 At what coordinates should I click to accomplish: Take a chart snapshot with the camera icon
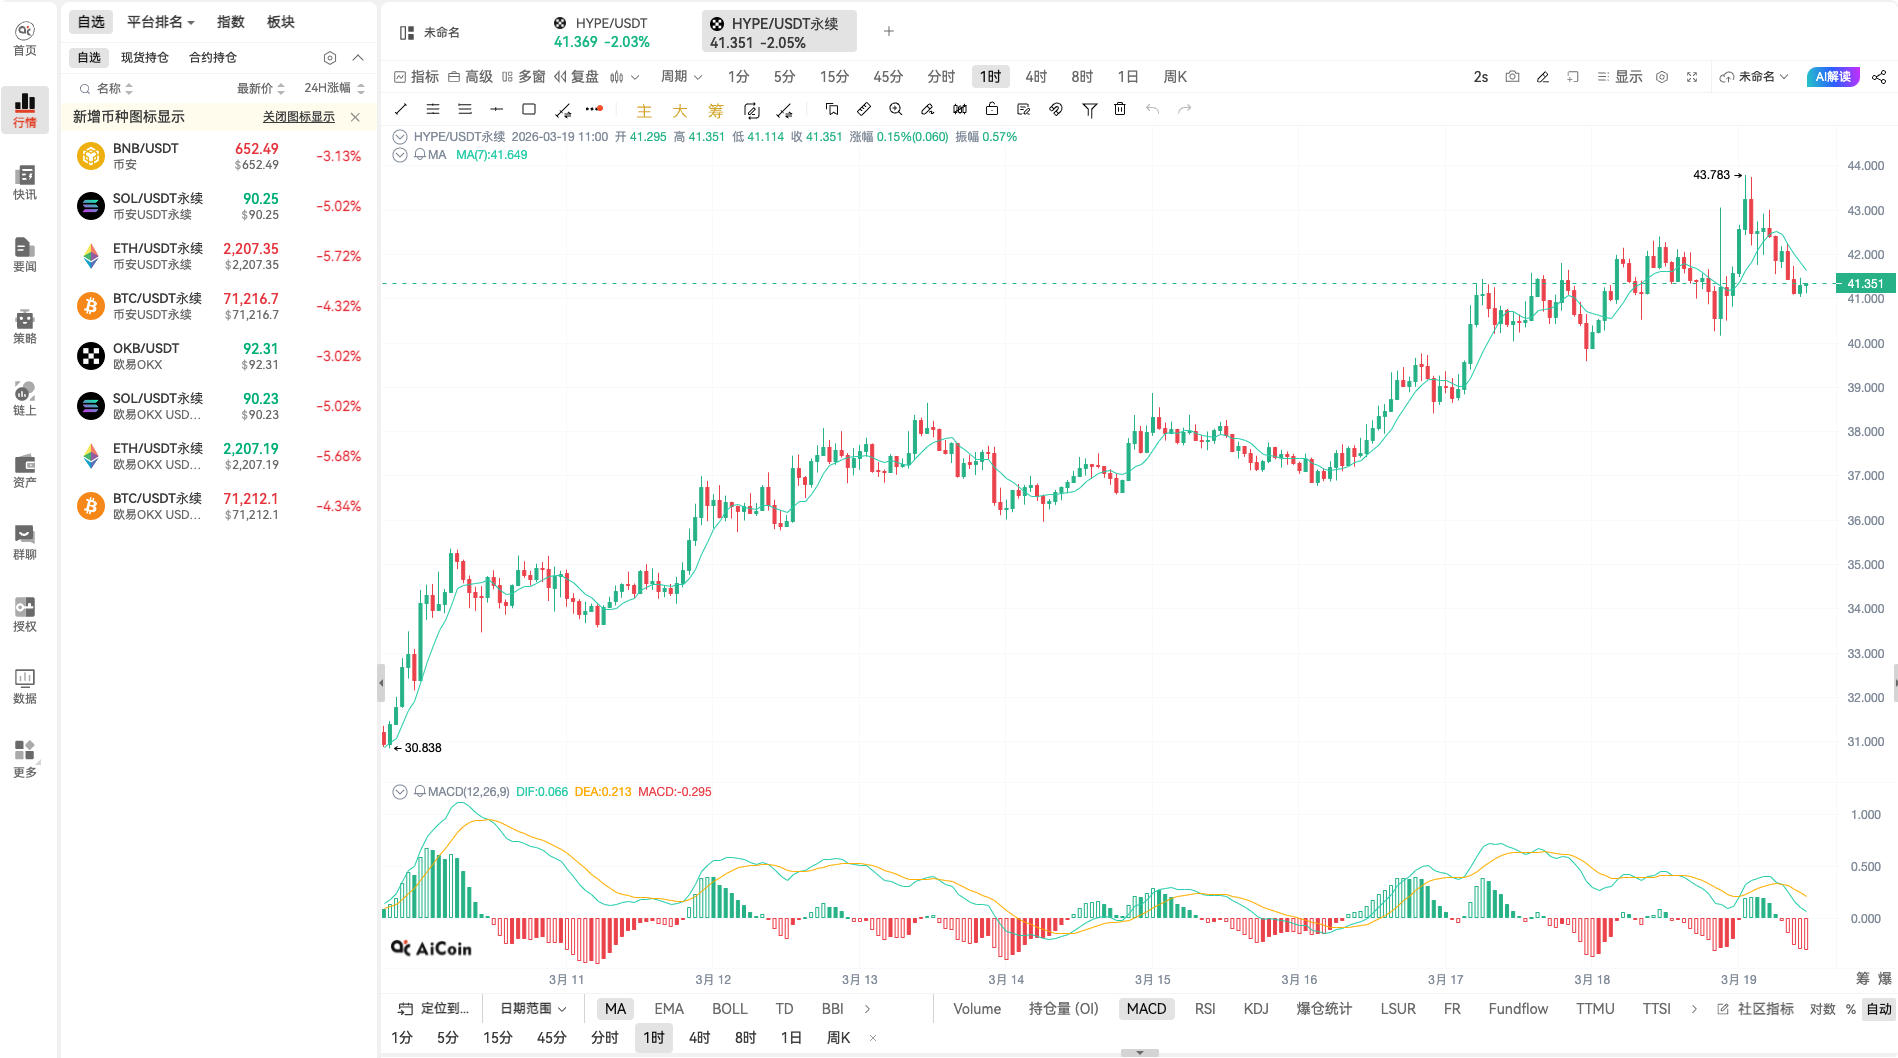tap(1512, 76)
